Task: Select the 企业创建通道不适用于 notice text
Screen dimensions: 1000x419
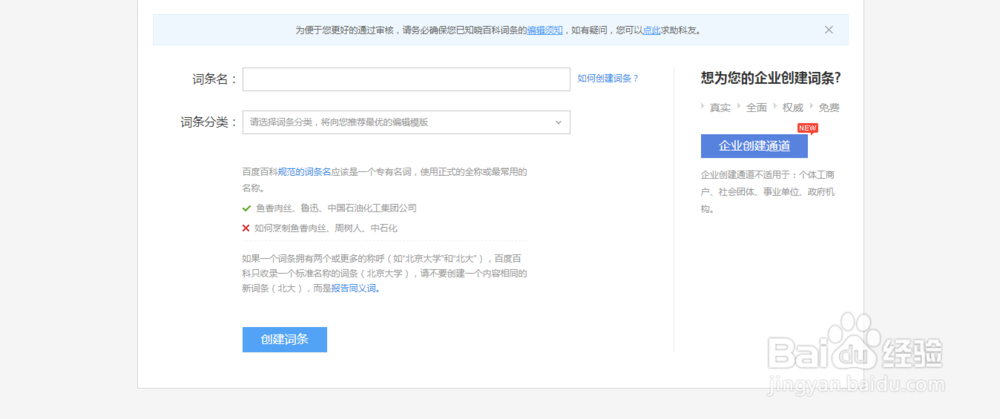Action: point(768,191)
